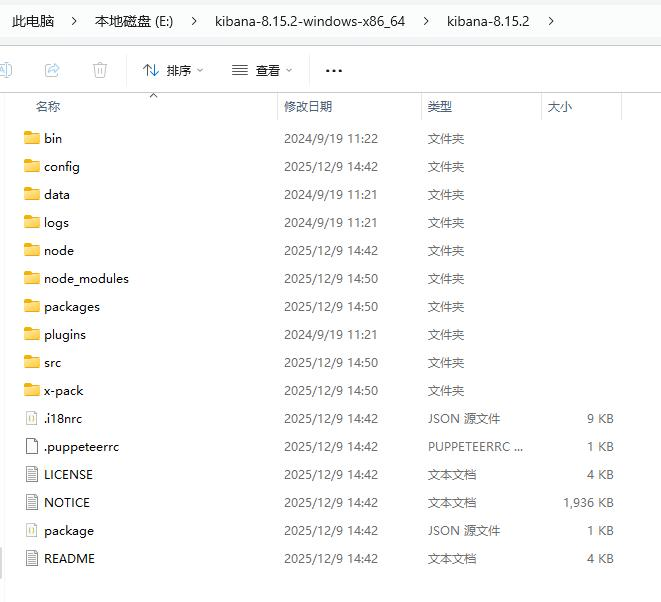Click the .puppeteerrc file name
The height and width of the screenshot is (602, 661).
pos(81,447)
